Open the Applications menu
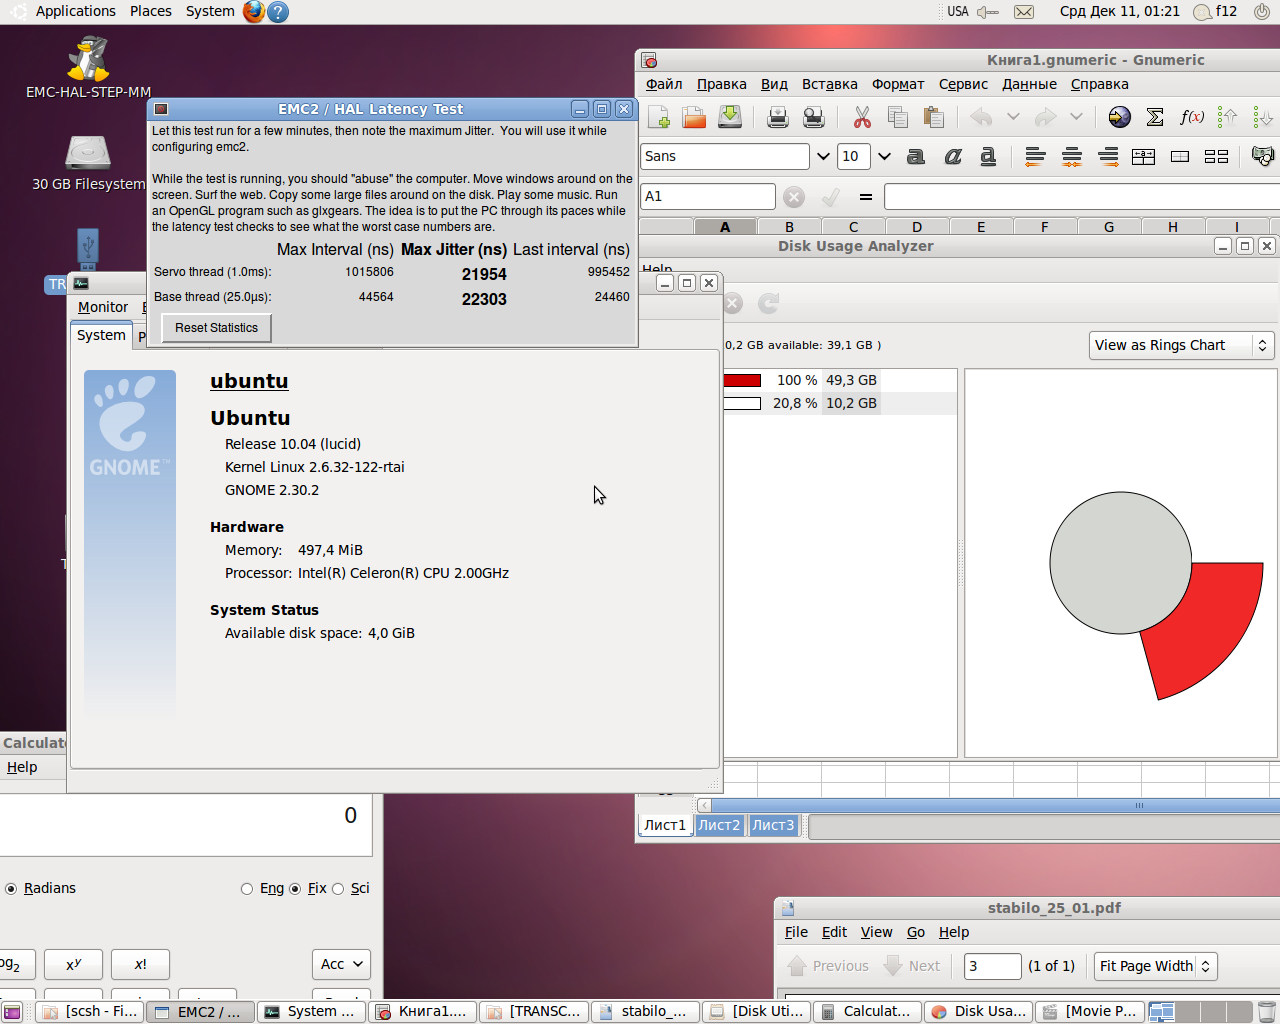The width and height of the screenshot is (1280, 1024). coord(76,11)
